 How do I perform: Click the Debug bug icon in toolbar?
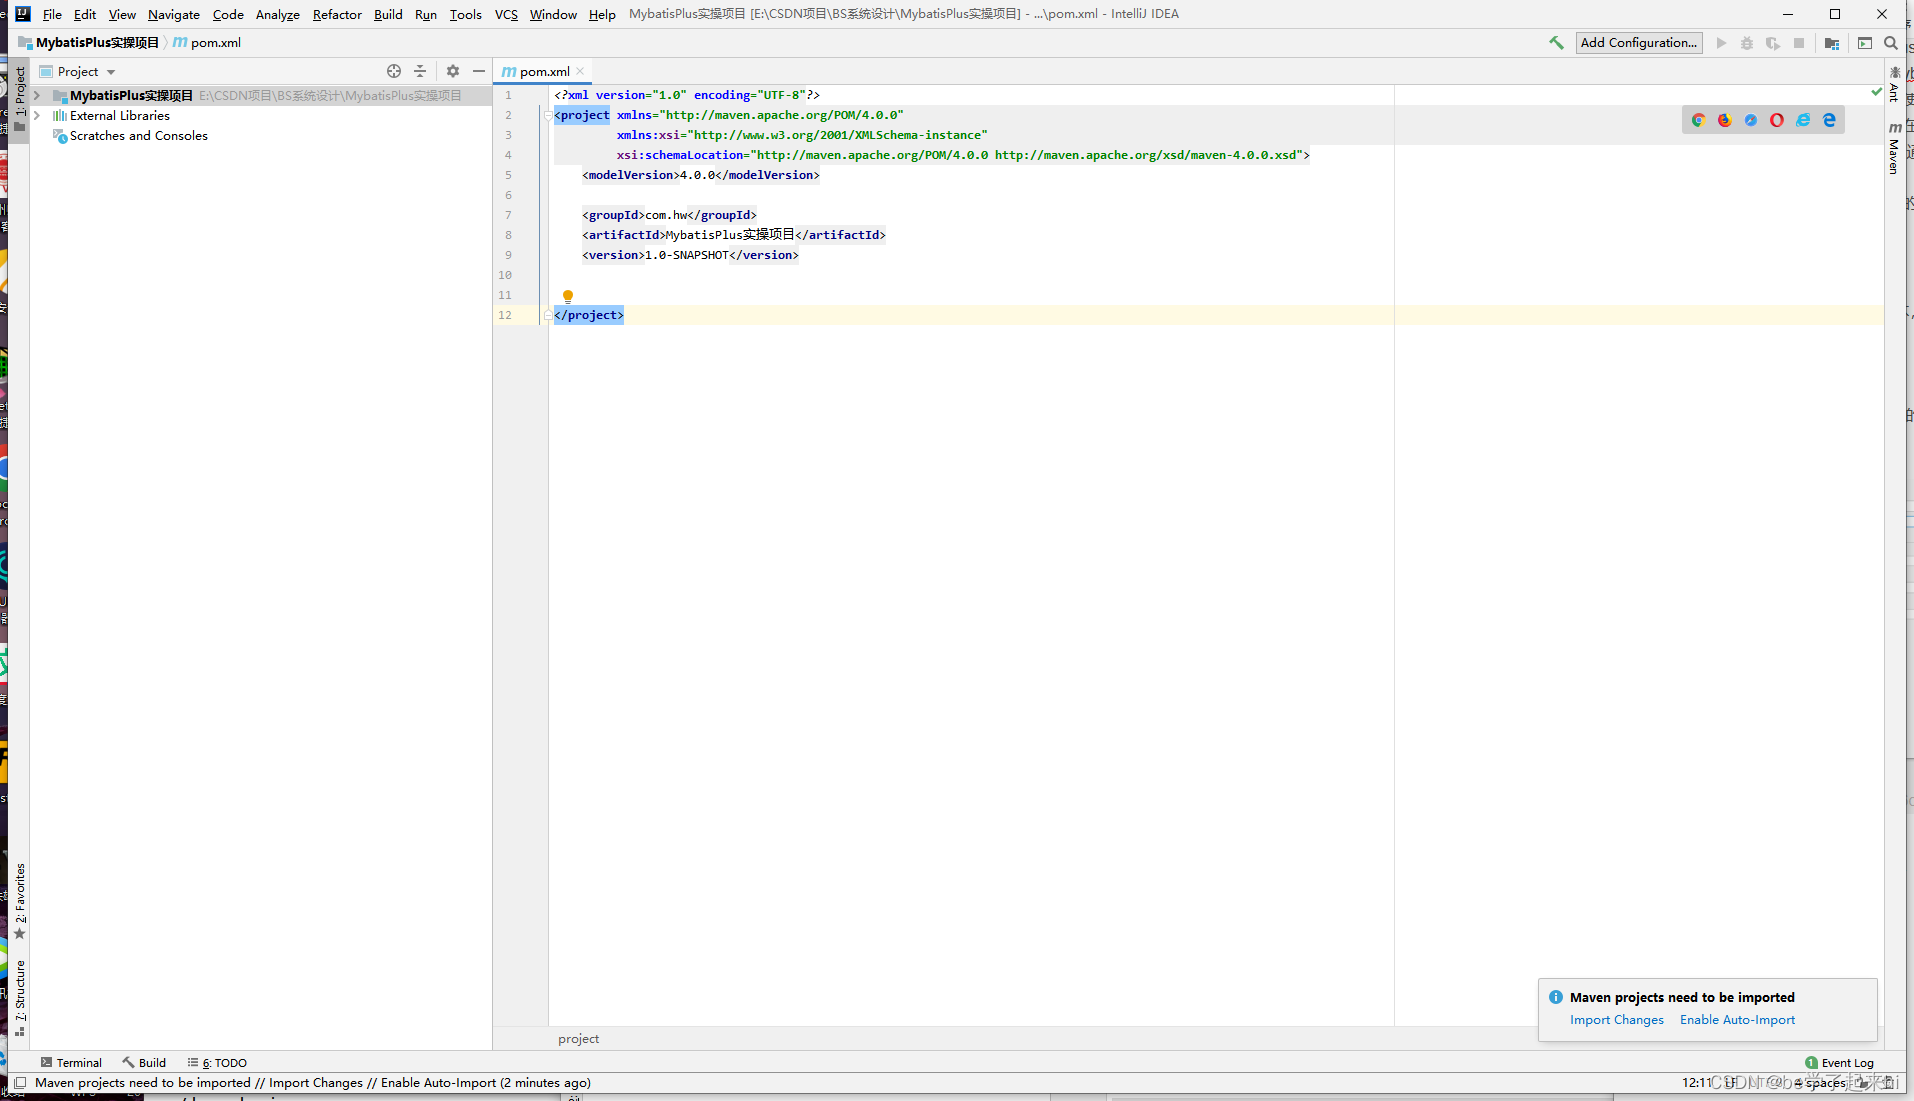click(x=1747, y=43)
